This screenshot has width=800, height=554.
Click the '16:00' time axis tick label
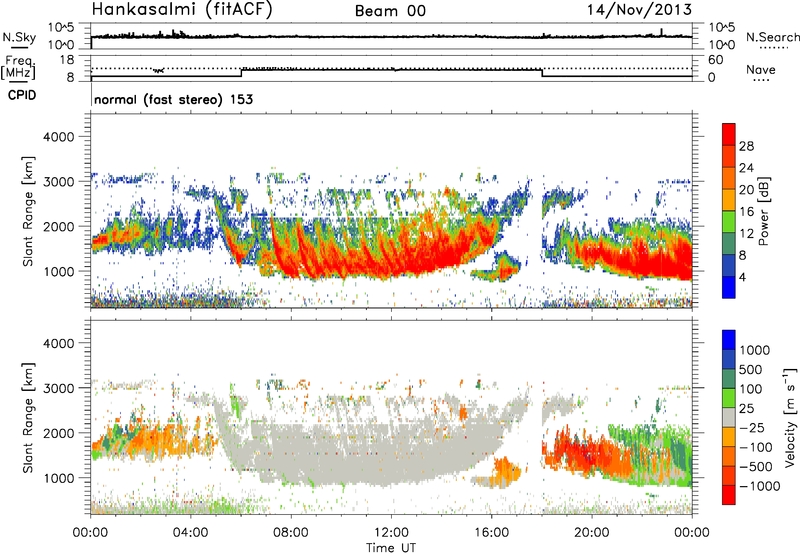click(x=491, y=533)
